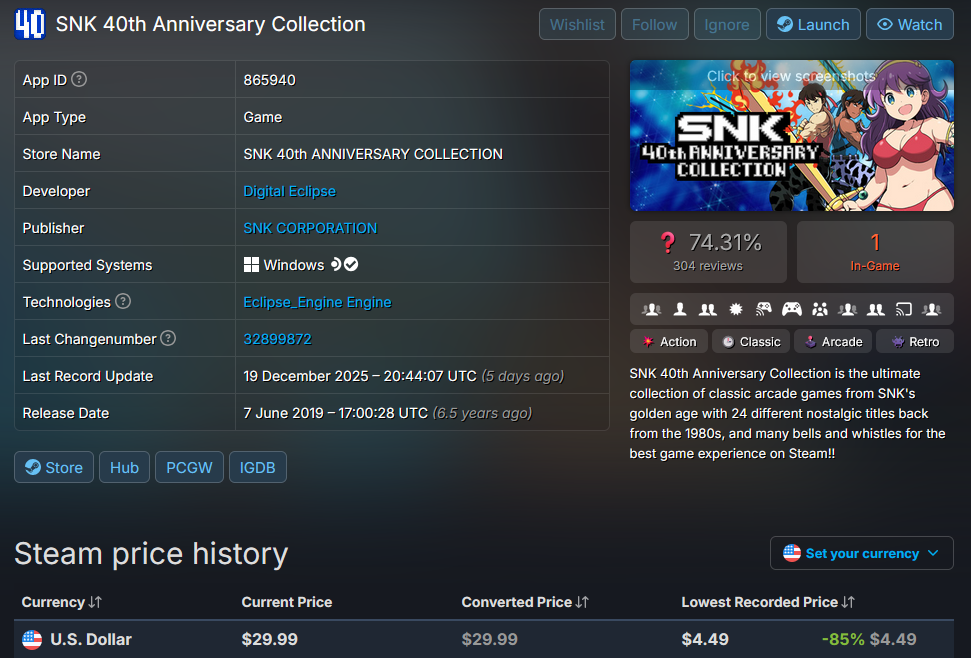Open the Set your currency dropdown
This screenshot has height=658, width=971.
coord(861,553)
